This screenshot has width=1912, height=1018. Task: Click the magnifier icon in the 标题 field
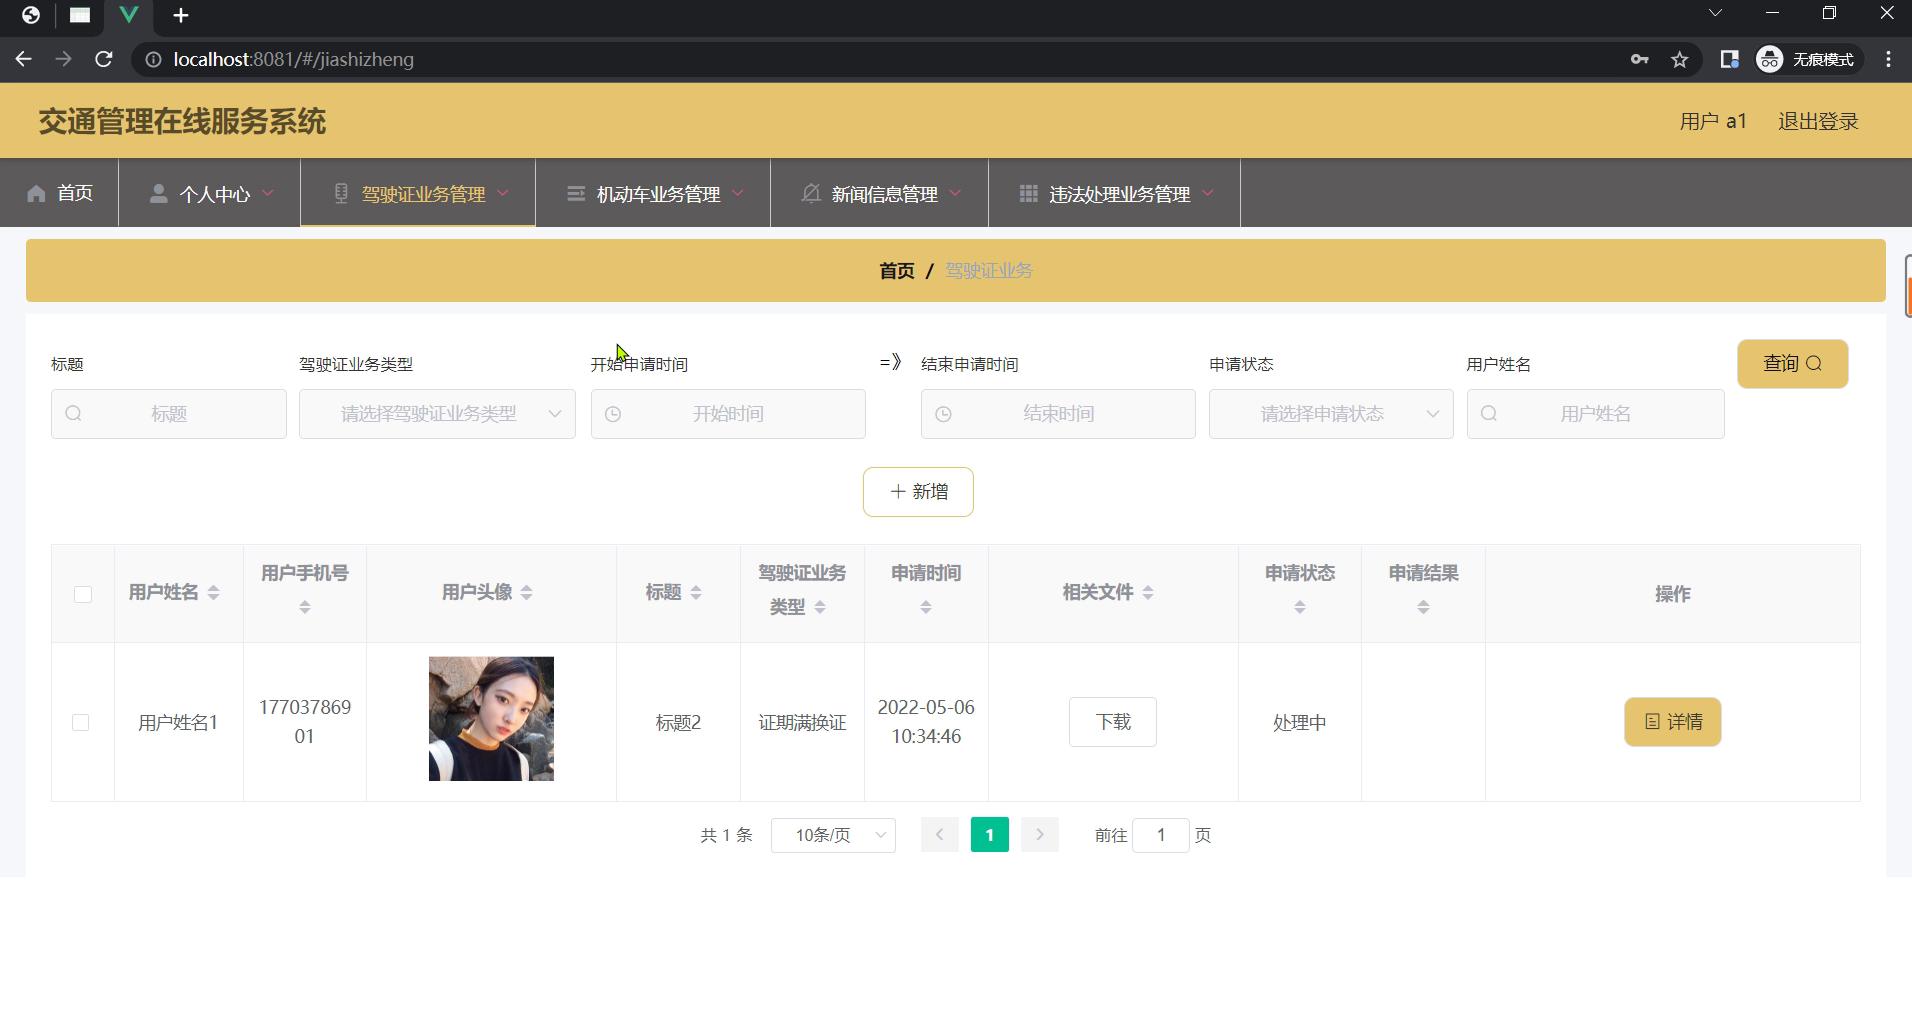coord(74,413)
